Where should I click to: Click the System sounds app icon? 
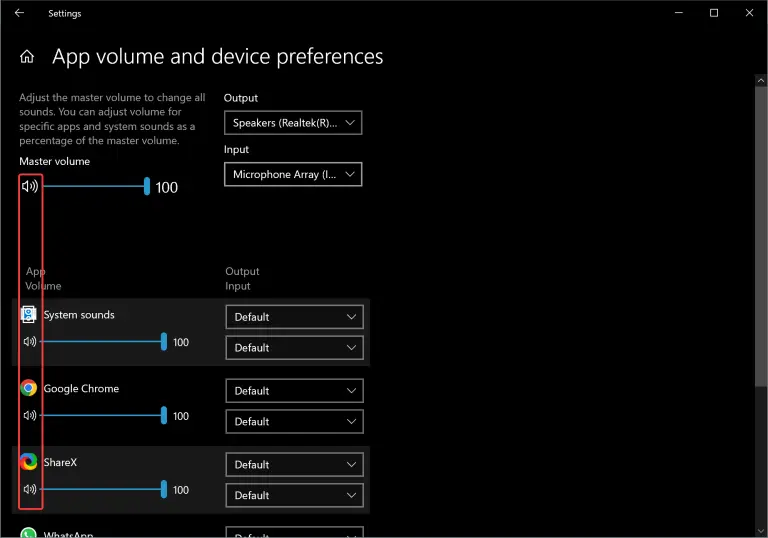click(x=28, y=315)
